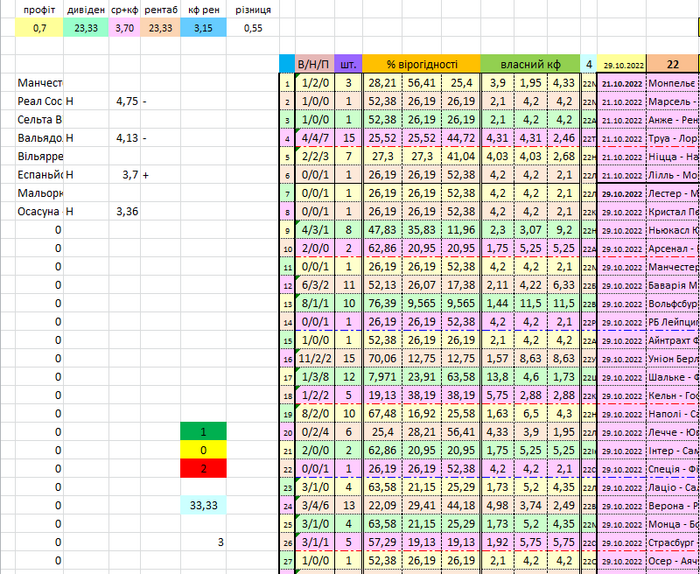
Task: Click the 62,86 cell in row 10
Action: tap(383, 248)
